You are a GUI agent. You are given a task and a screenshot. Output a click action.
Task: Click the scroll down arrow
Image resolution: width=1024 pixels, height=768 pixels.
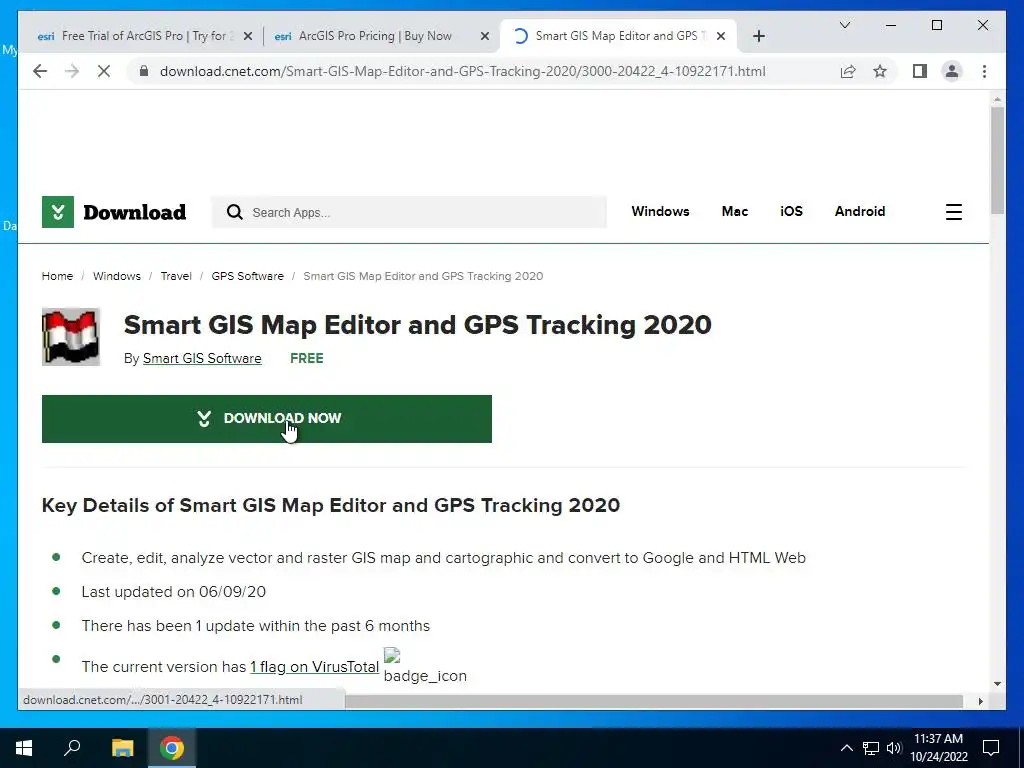click(997, 684)
